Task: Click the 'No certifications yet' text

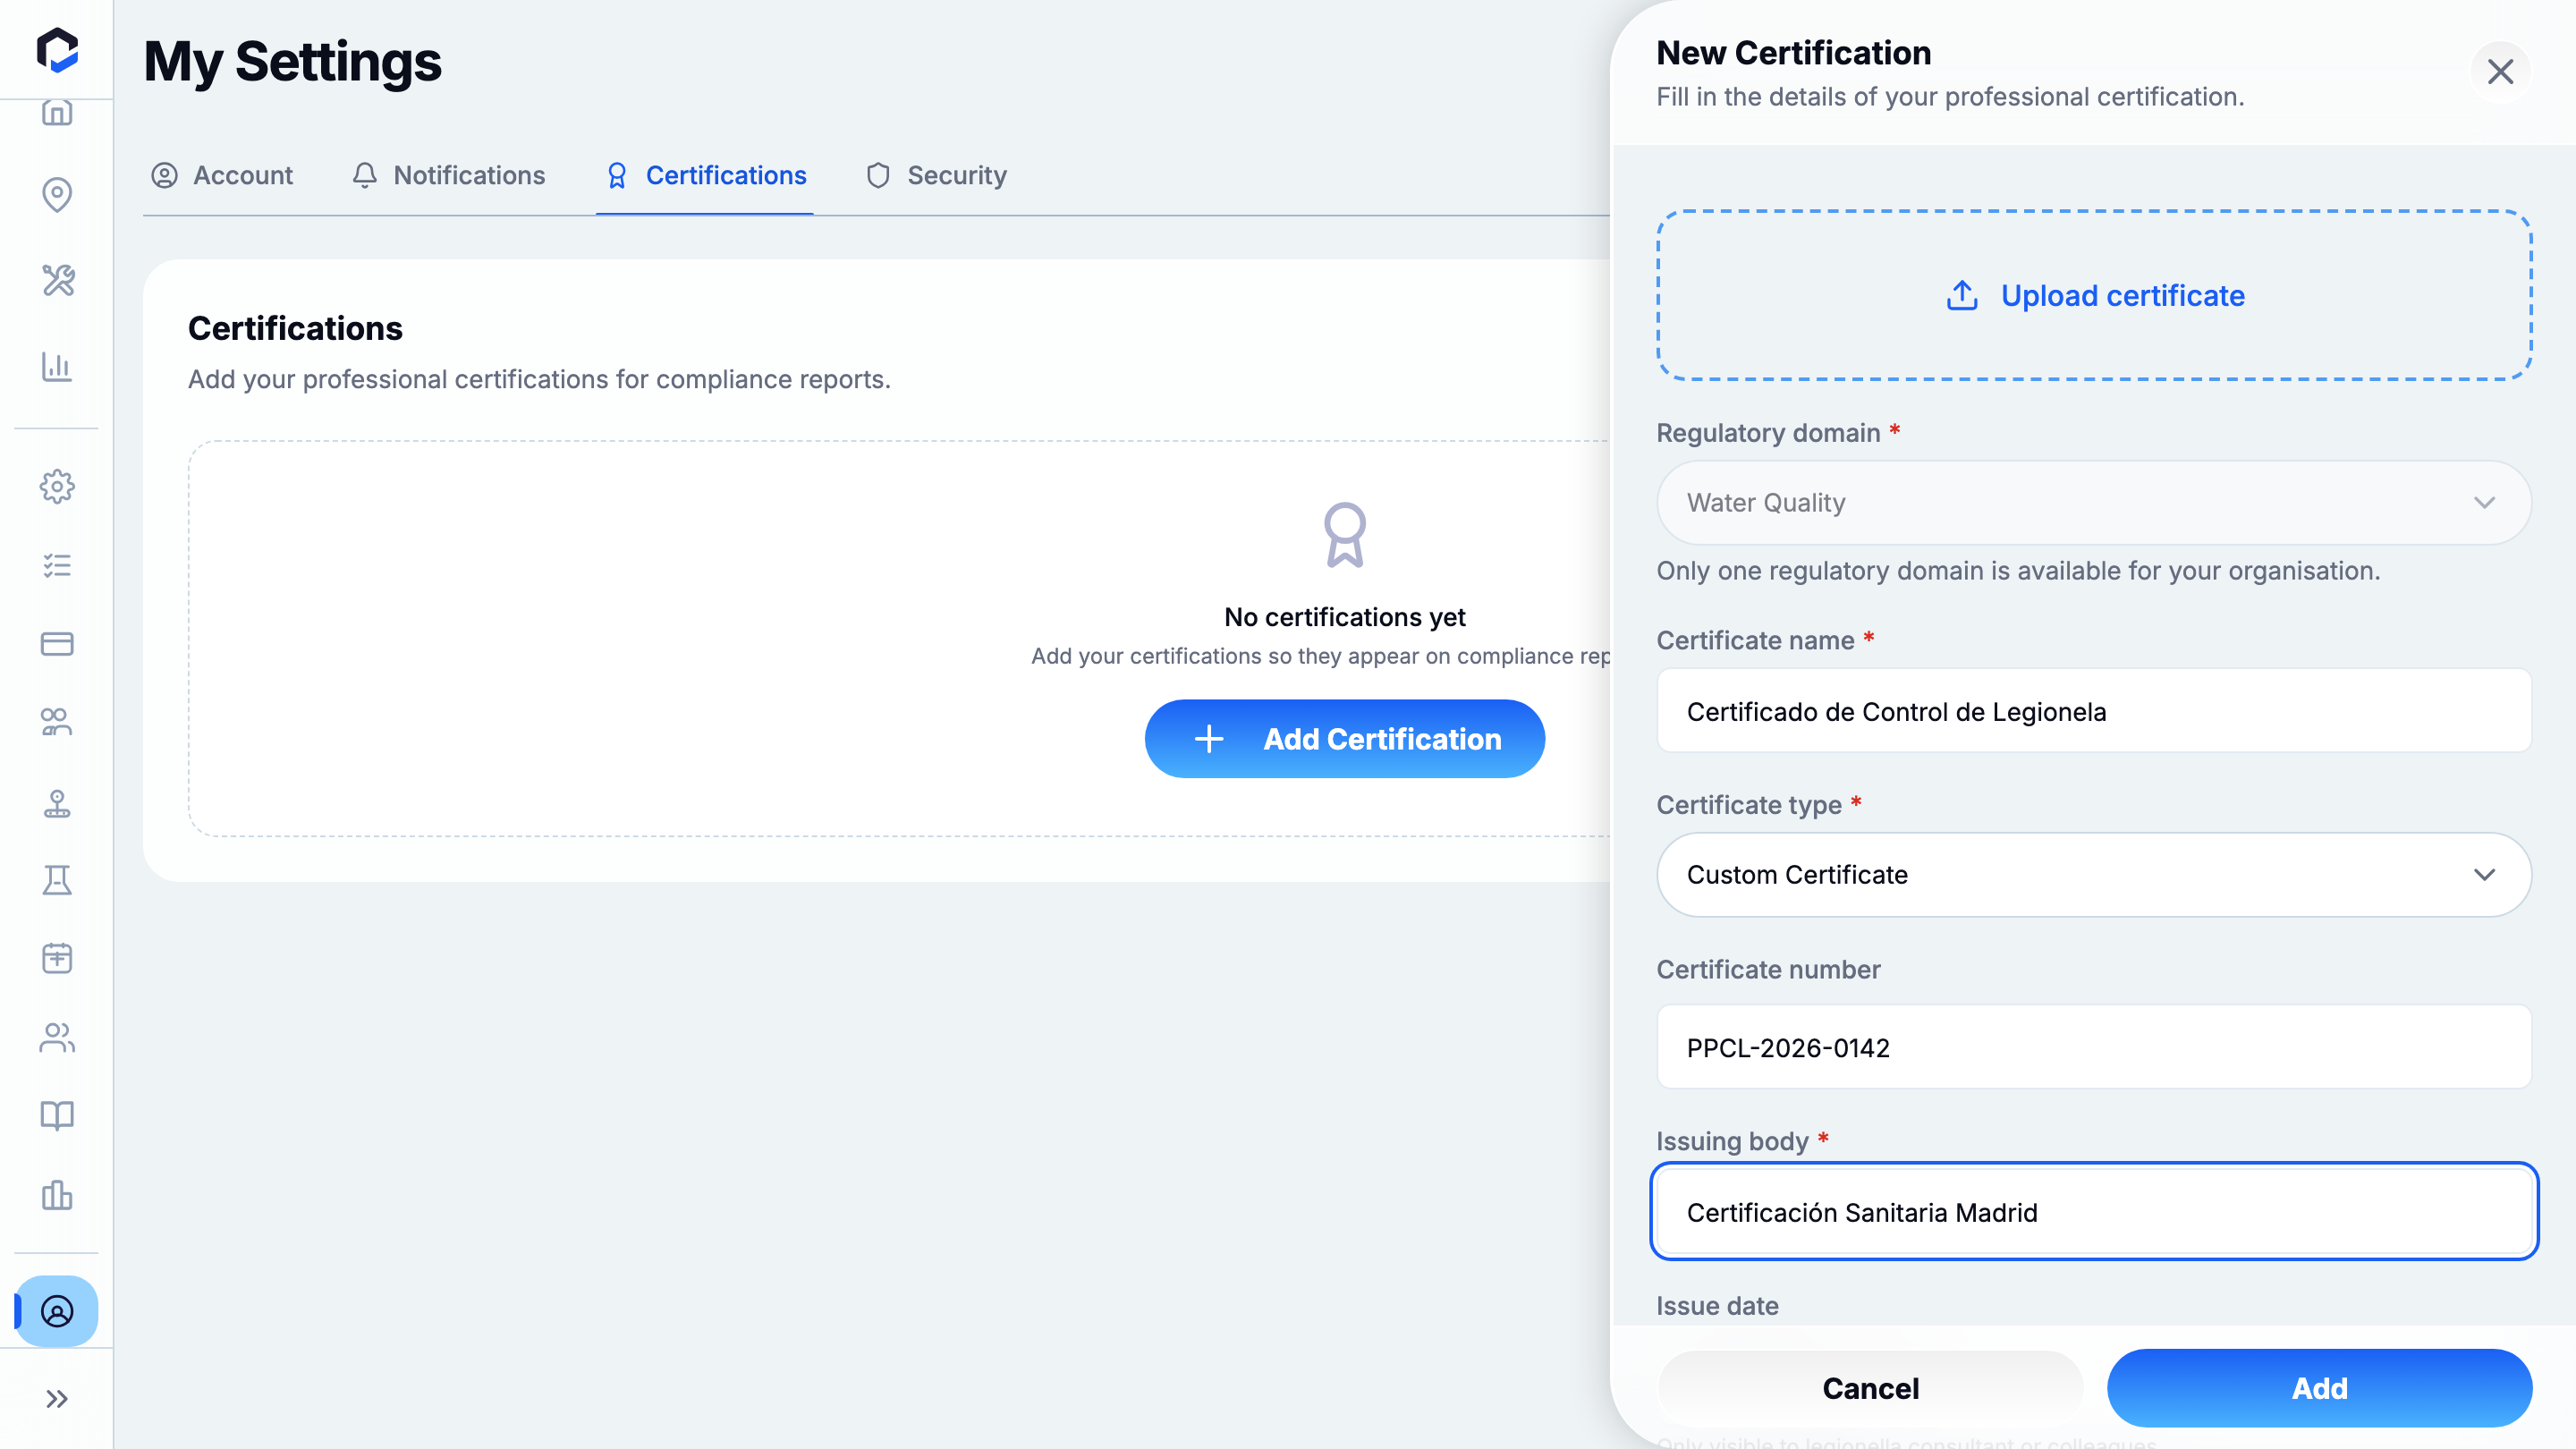Action: [1345, 617]
